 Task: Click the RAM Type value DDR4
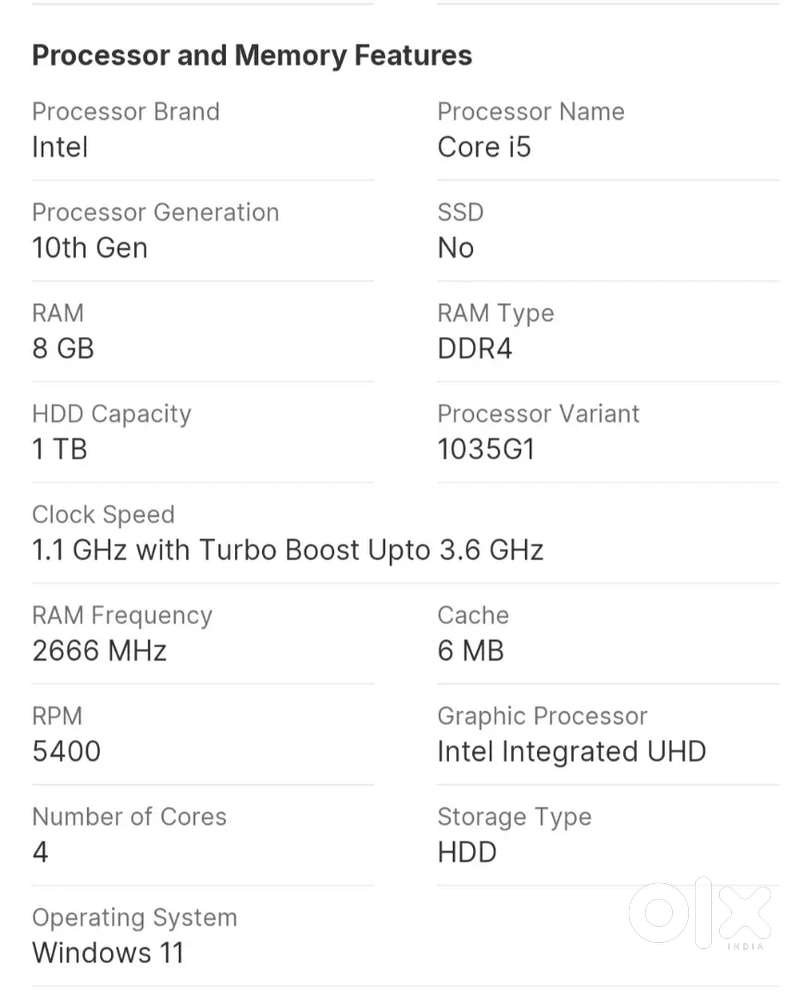[x=475, y=350]
